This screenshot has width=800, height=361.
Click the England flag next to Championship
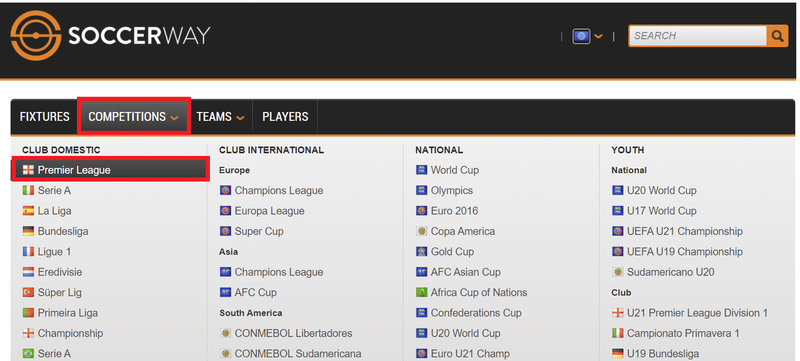tap(28, 333)
